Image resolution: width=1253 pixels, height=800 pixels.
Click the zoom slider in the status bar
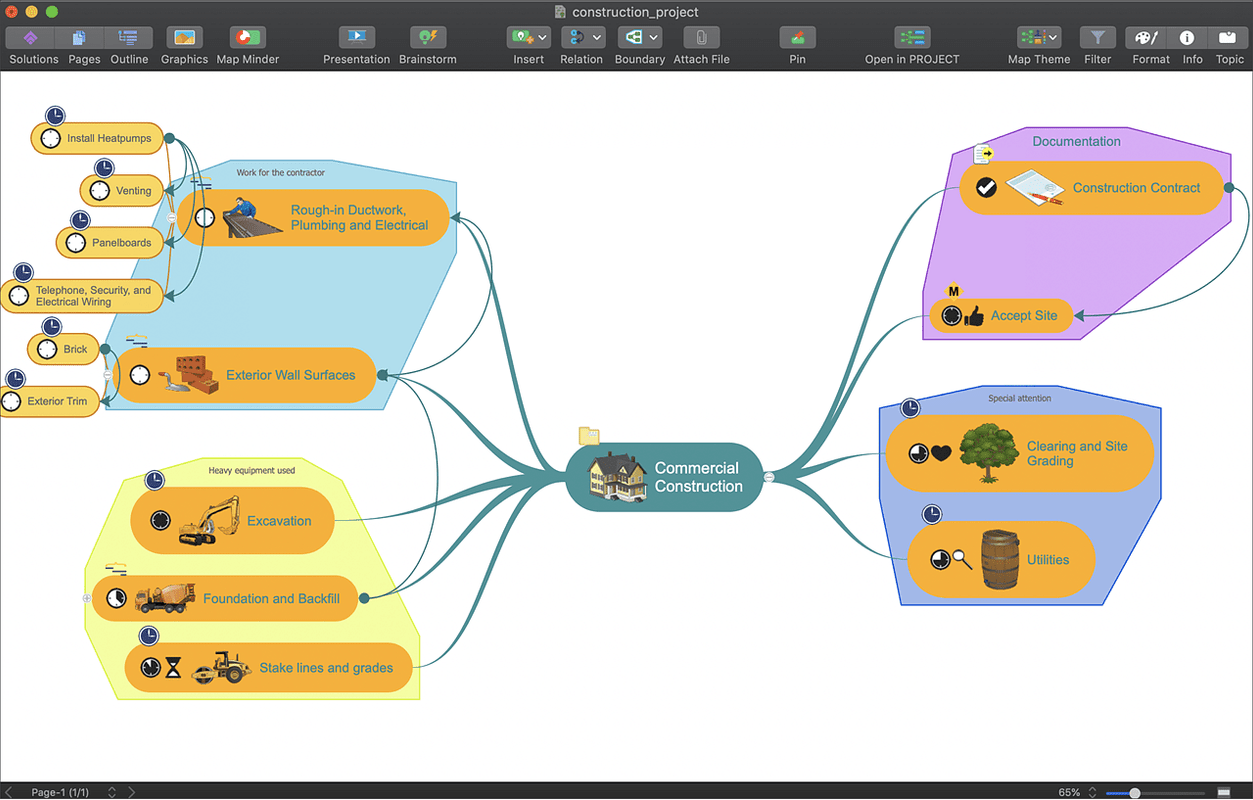pos(1155,792)
